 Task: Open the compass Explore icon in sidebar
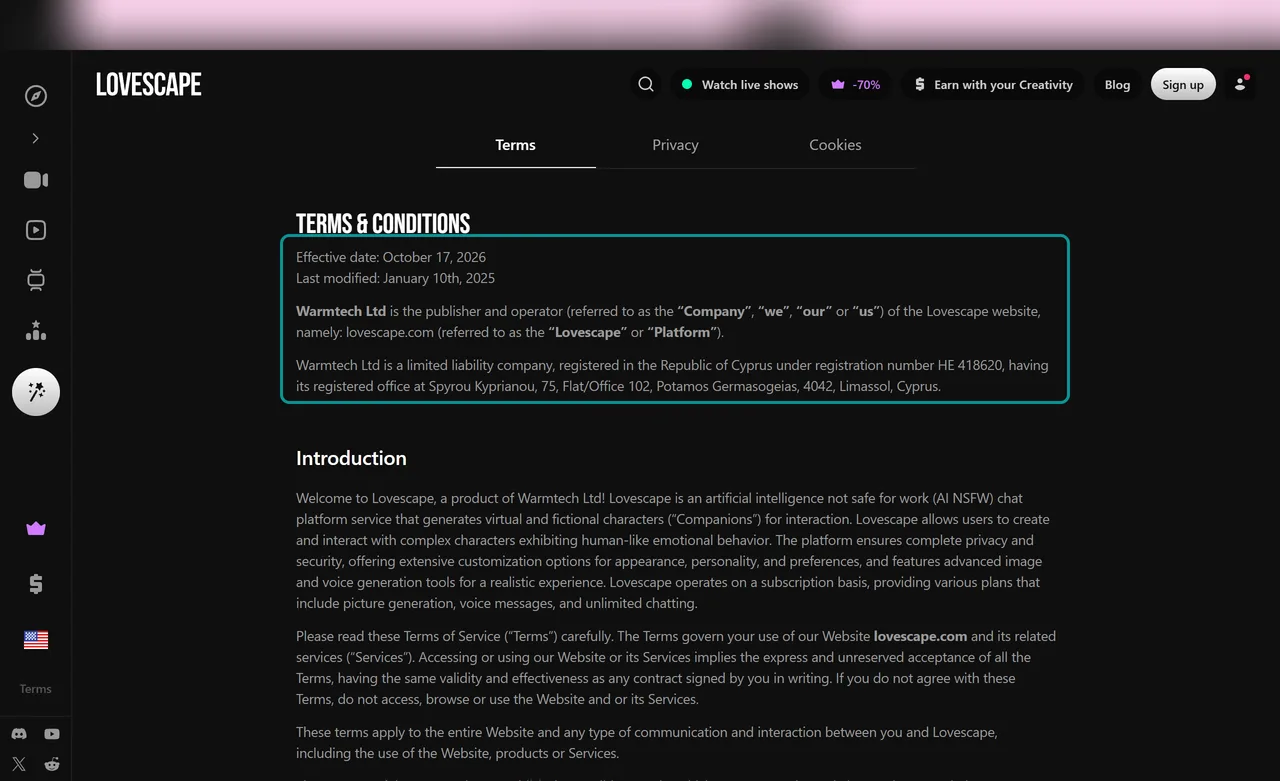(x=36, y=96)
